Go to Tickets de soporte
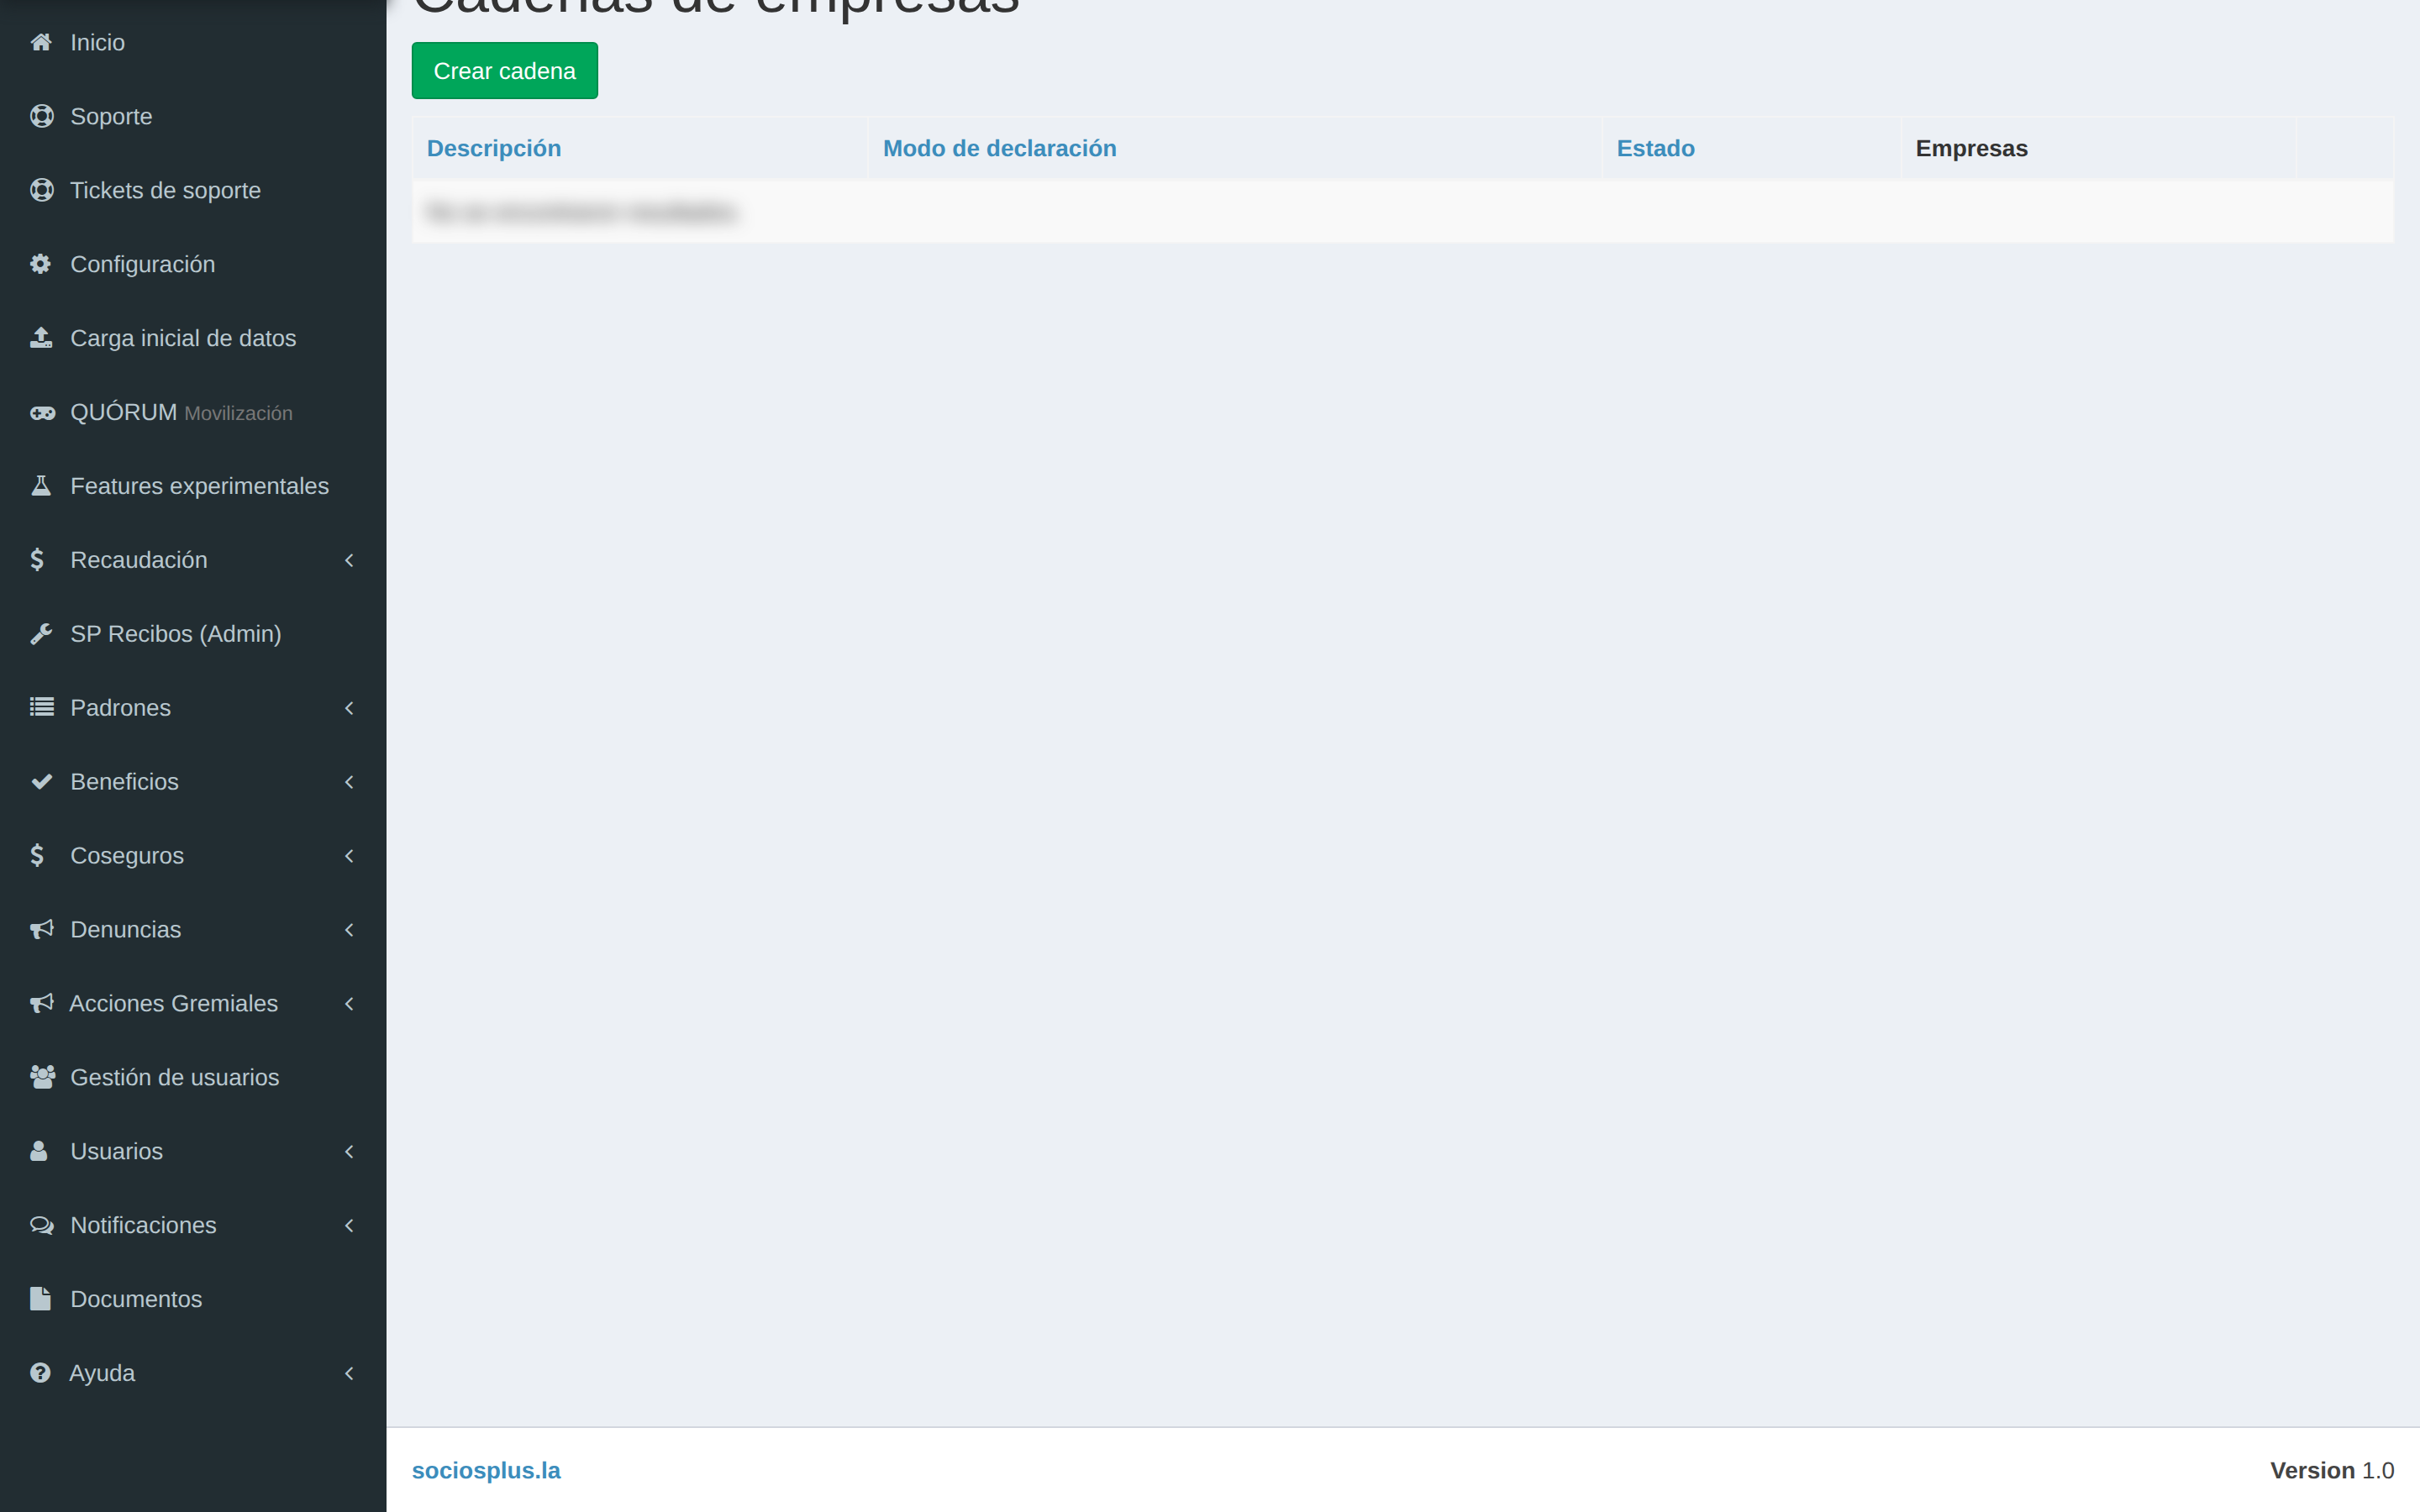This screenshot has height=1512, width=2420. 193,190
